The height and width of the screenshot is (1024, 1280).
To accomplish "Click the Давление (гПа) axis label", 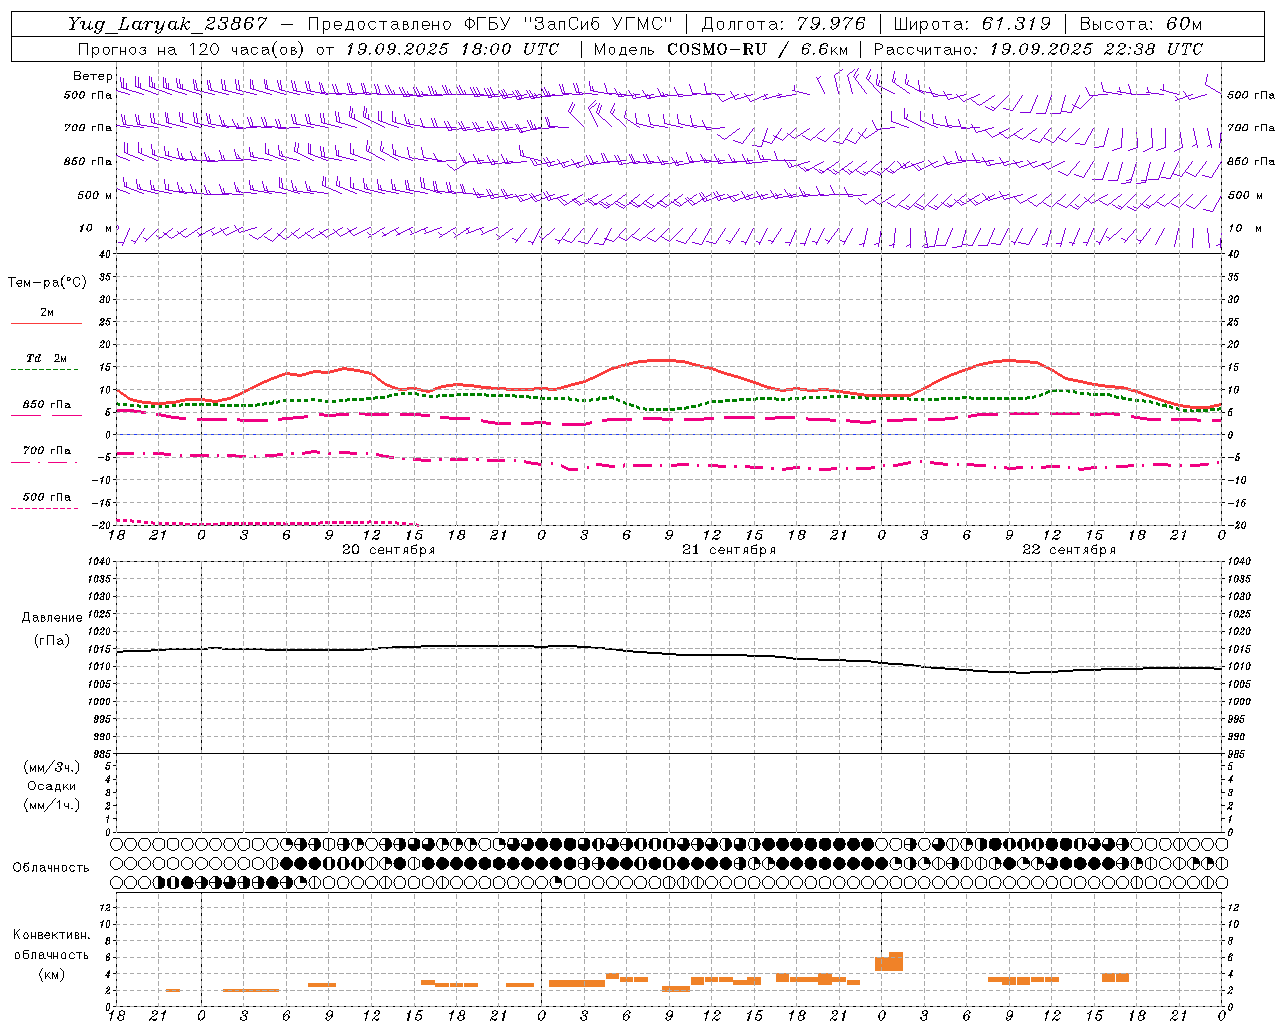I will [x=51, y=629].
